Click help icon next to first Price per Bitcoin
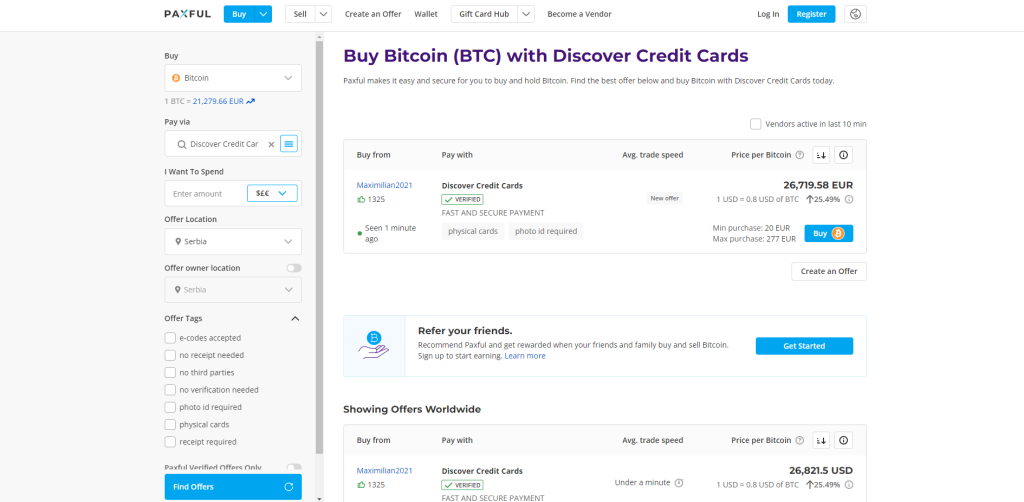 (799, 155)
